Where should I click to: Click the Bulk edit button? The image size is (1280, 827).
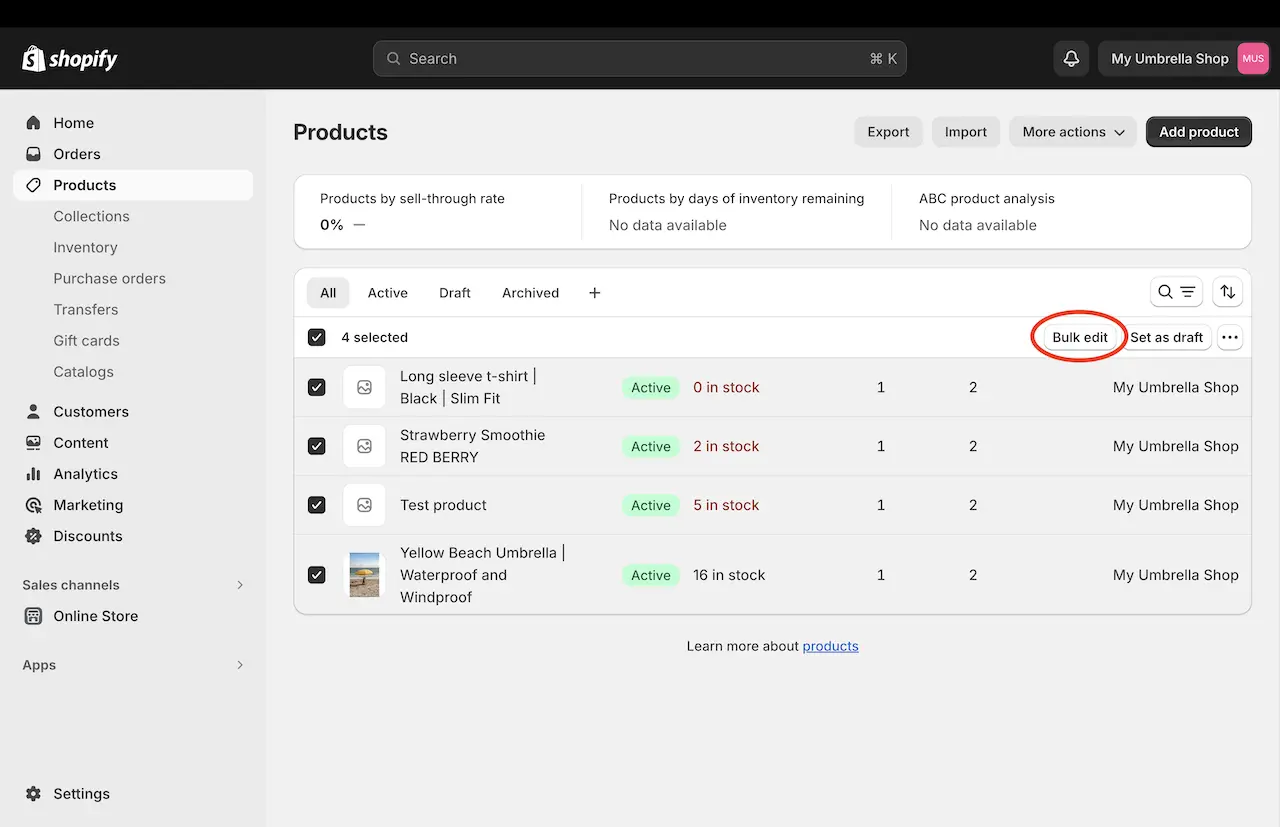(1079, 338)
